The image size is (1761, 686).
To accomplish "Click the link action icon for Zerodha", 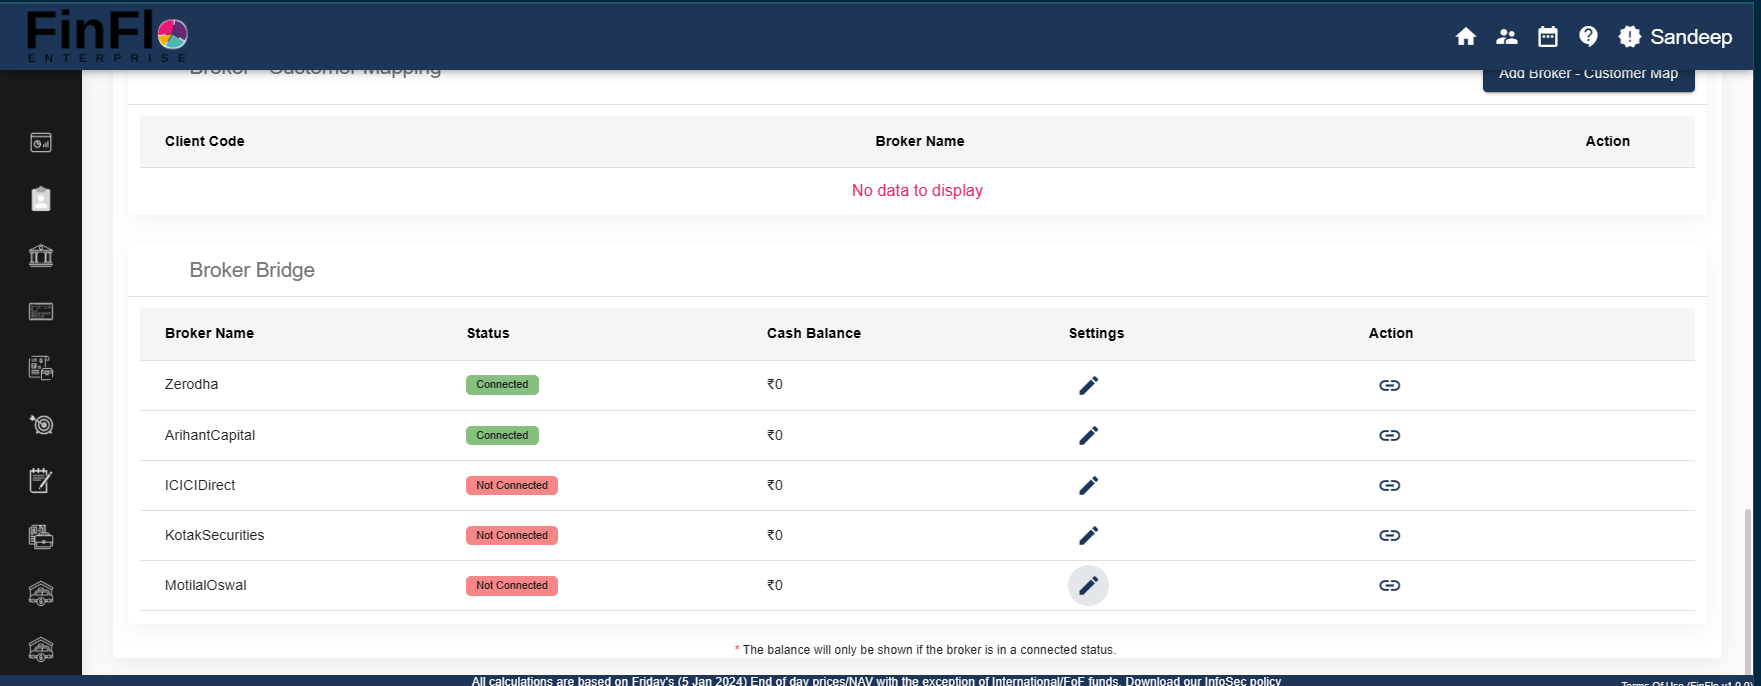I will (x=1390, y=385).
